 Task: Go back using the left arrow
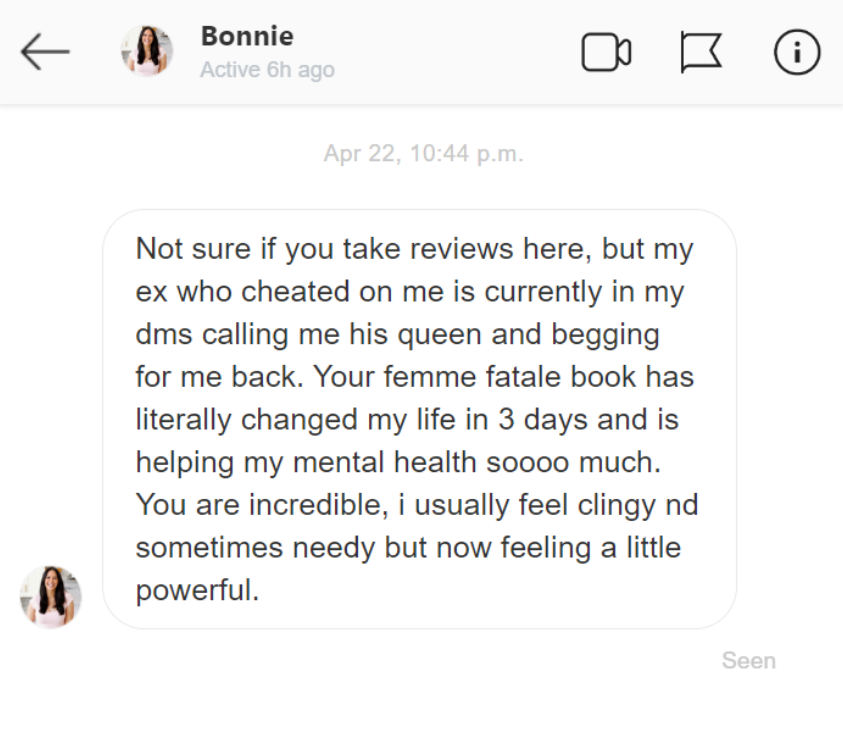[45, 52]
